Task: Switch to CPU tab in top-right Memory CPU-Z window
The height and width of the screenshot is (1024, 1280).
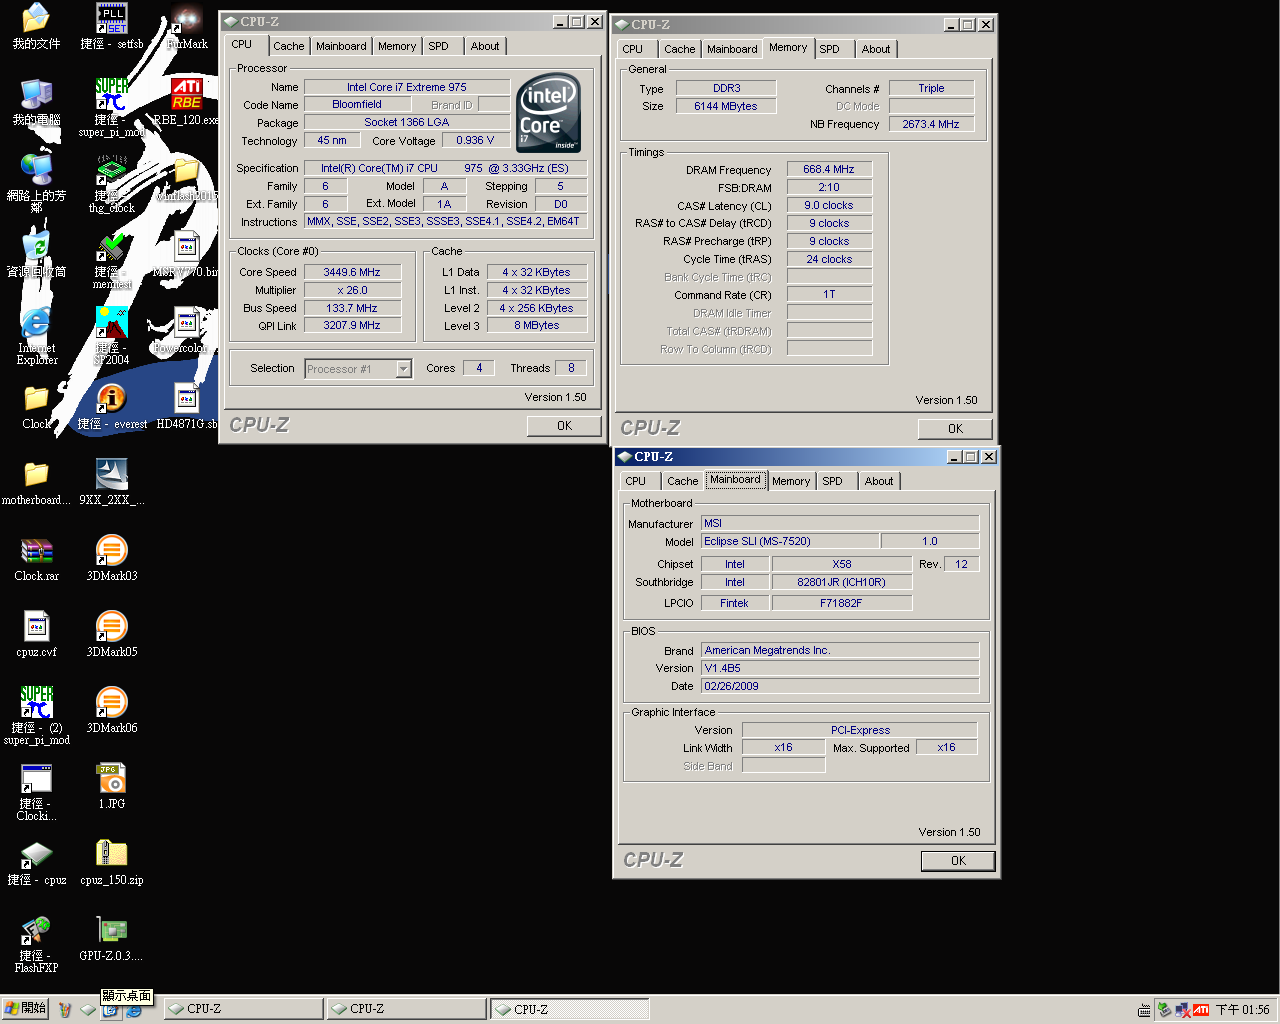Action: tap(633, 49)
